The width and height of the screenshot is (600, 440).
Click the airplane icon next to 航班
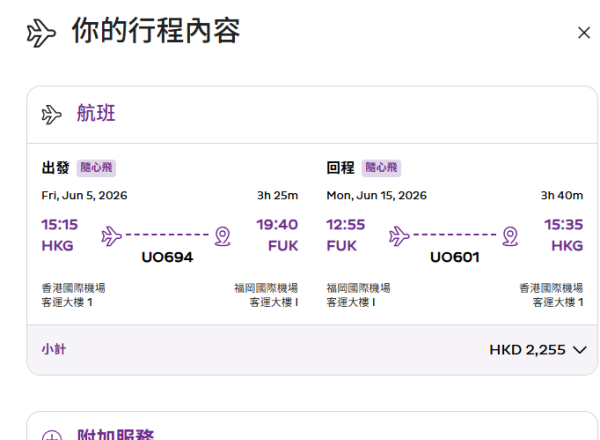pos(51,114)
